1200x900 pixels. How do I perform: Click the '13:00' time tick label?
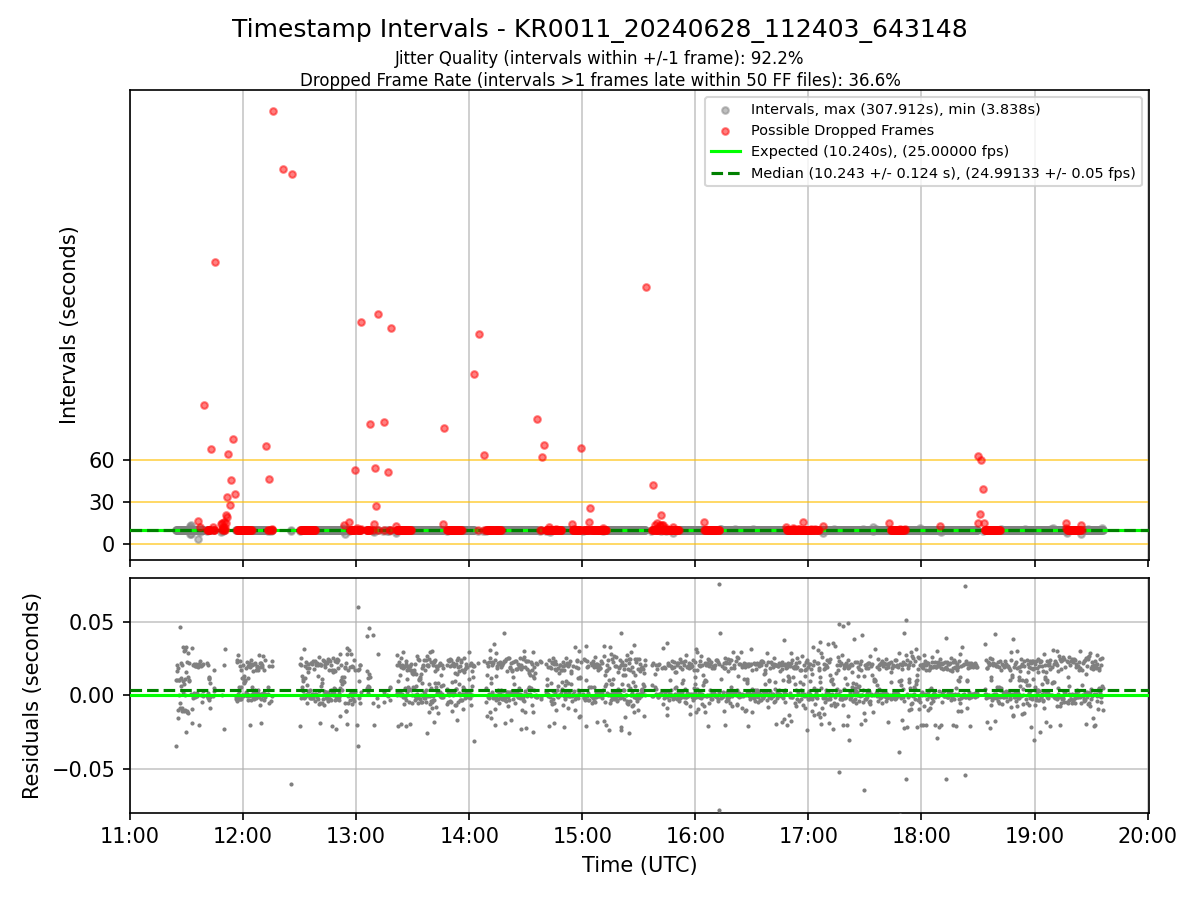(356, 833)
